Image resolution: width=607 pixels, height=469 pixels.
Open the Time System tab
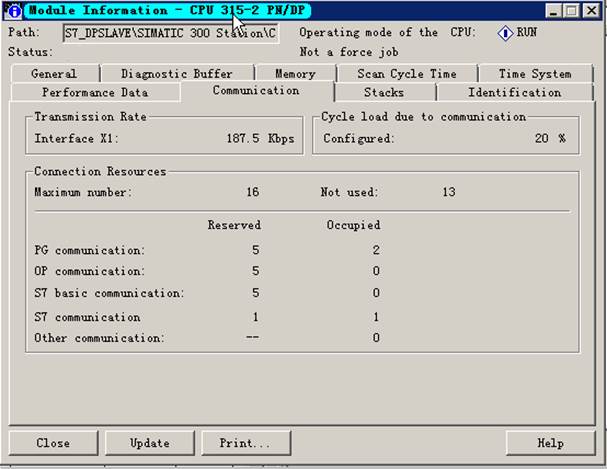pos(535,74)
